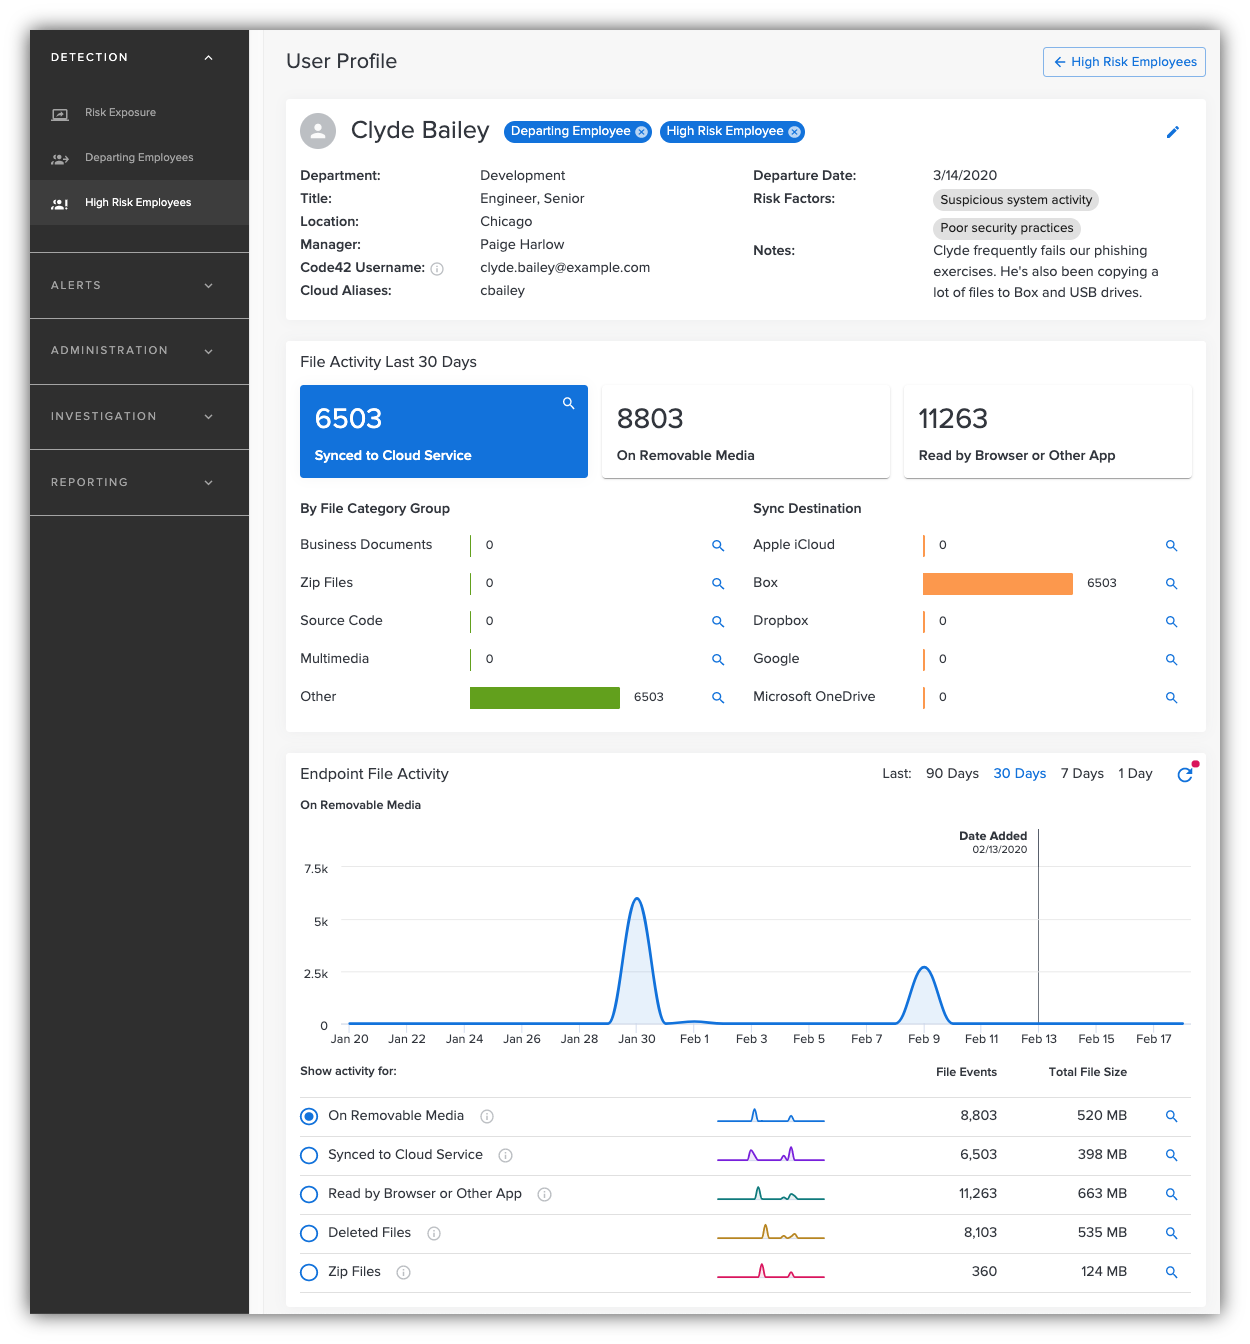
Task: Select the Read by Browser or Other App radio
Action: (309, 1194)
